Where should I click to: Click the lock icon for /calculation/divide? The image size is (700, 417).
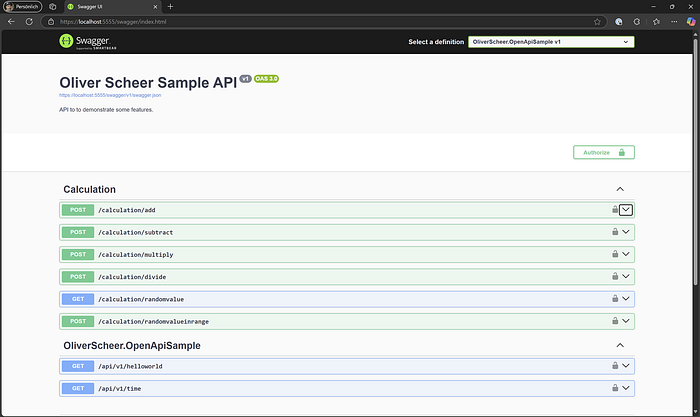[615, 276]
